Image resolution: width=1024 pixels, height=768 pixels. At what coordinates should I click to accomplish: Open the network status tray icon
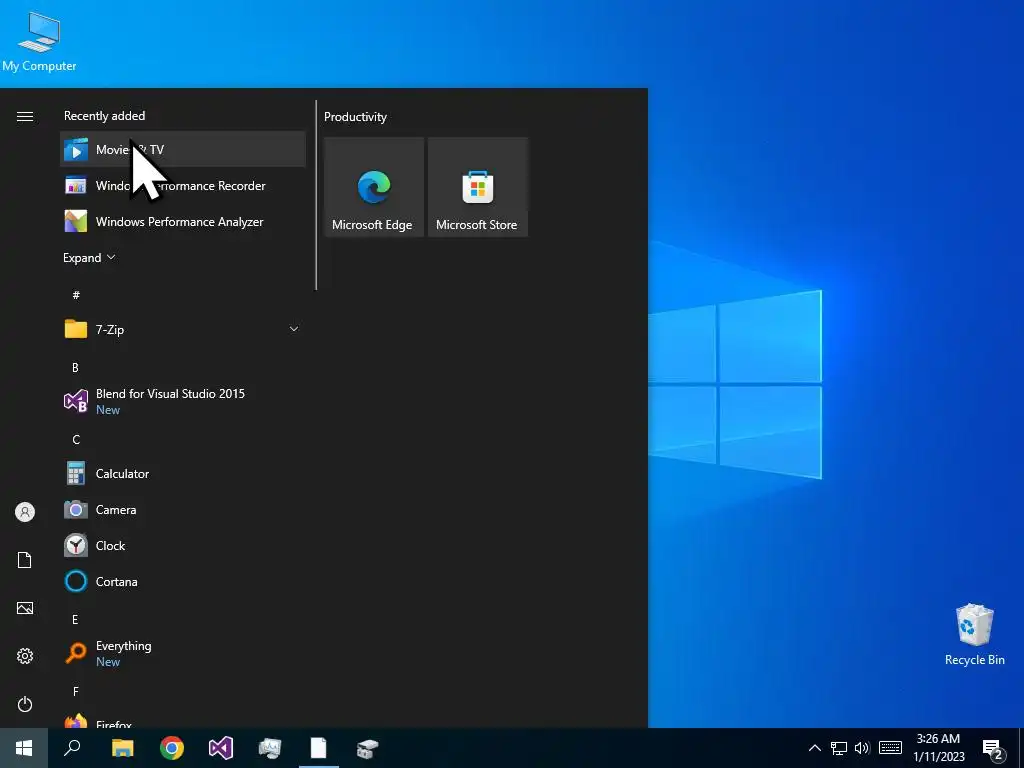(839, 748)
